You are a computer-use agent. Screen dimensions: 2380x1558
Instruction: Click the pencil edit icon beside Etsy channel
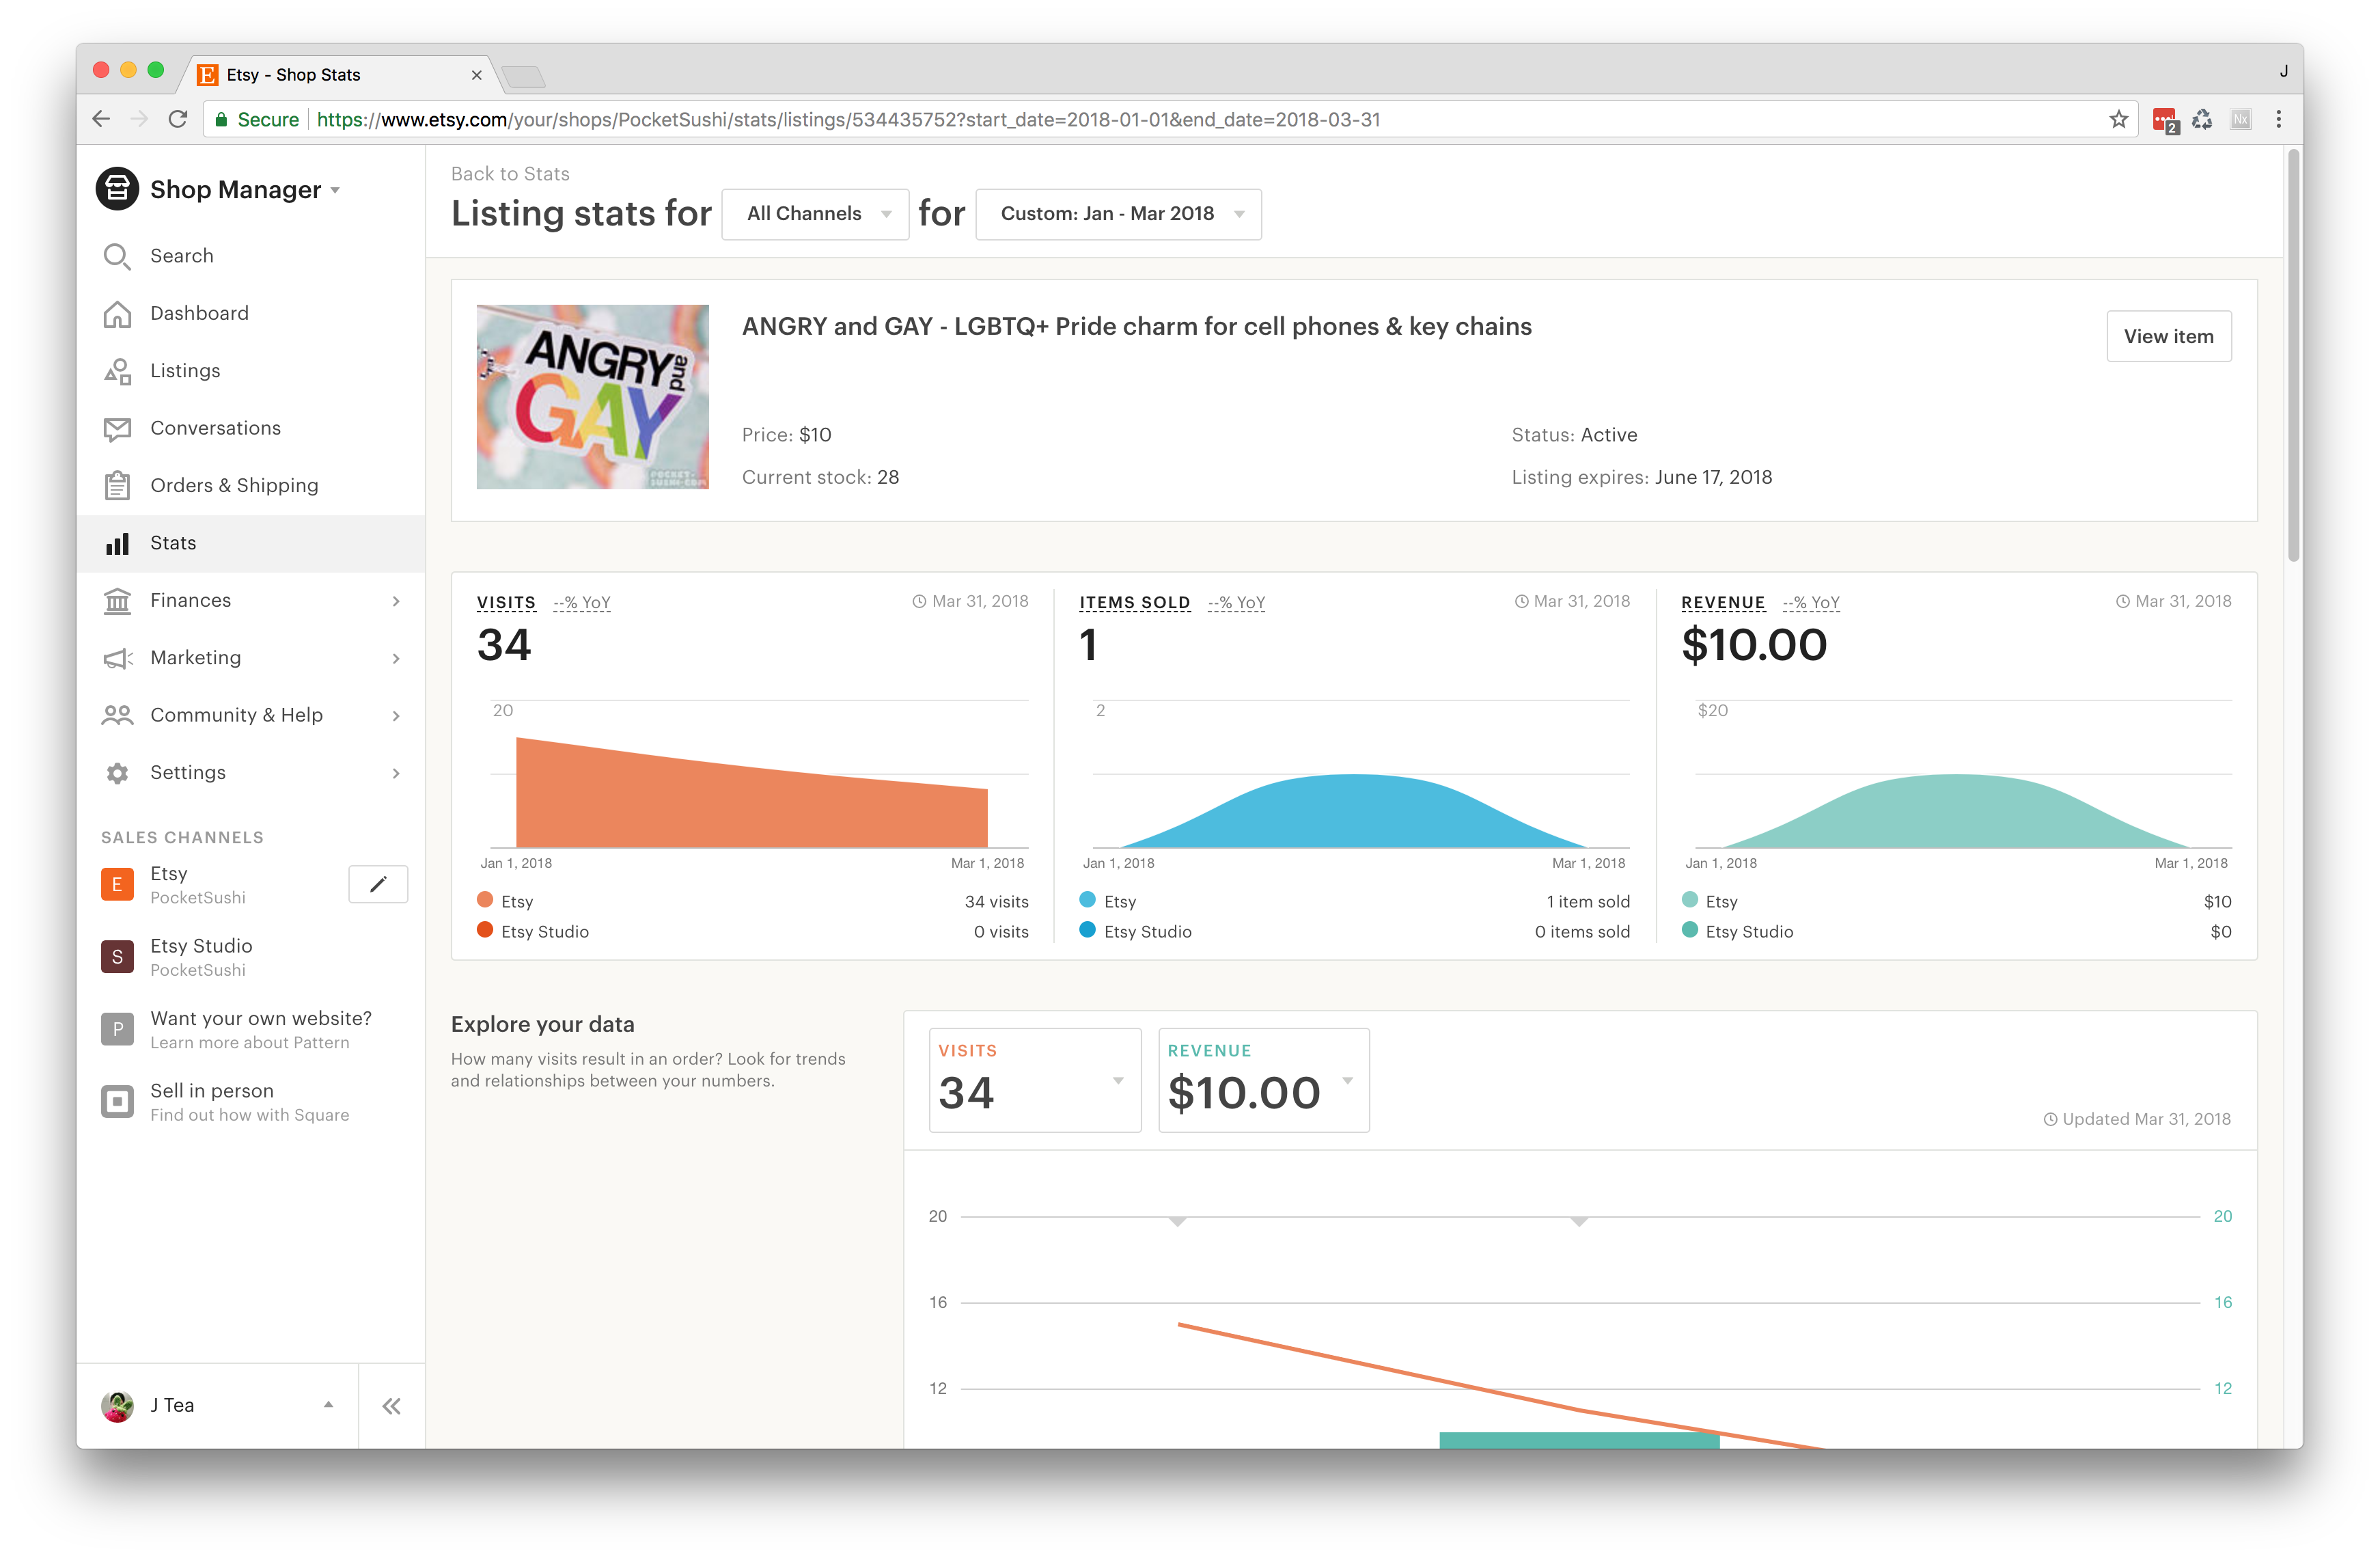point(378,884)
